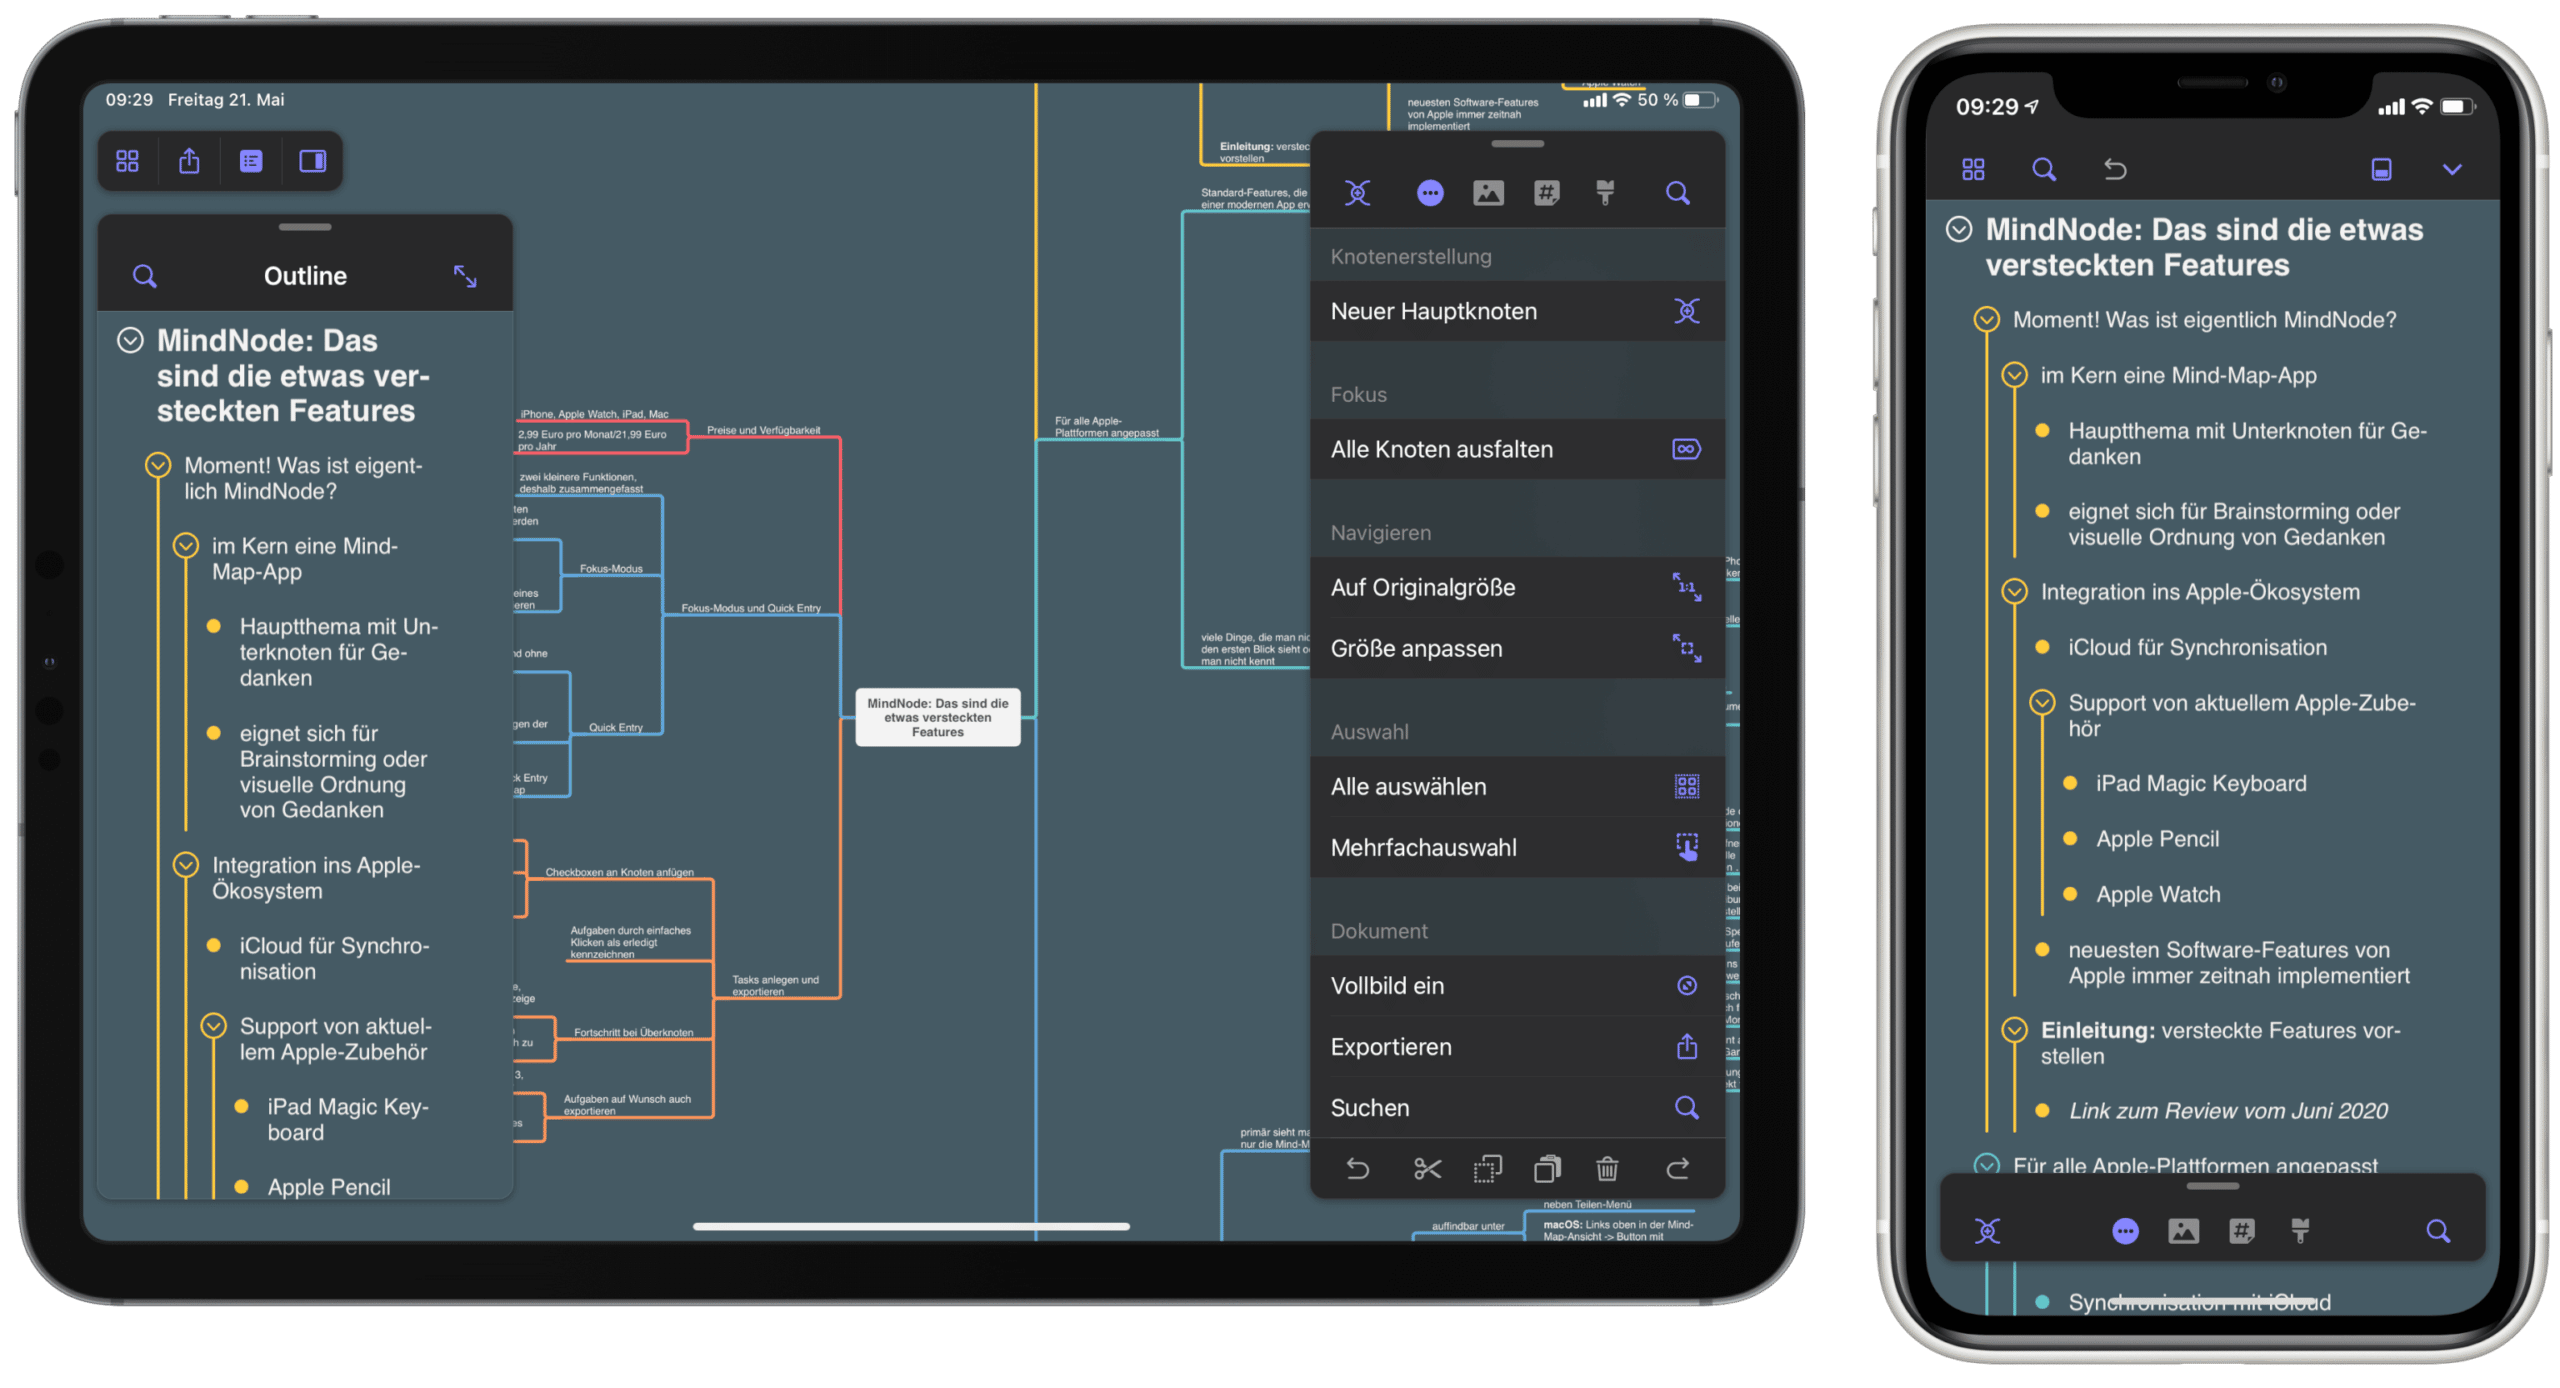
Task: Select 'Tasks anlegen und exportieren' node on canvas
Action: click(x=774, y=985)
